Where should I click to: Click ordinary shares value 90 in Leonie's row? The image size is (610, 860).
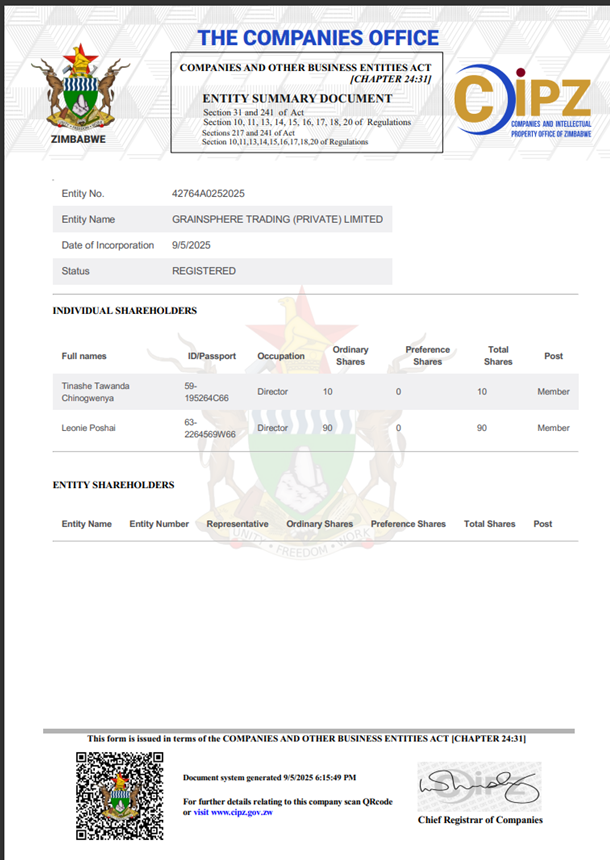[x=327, y=428]
